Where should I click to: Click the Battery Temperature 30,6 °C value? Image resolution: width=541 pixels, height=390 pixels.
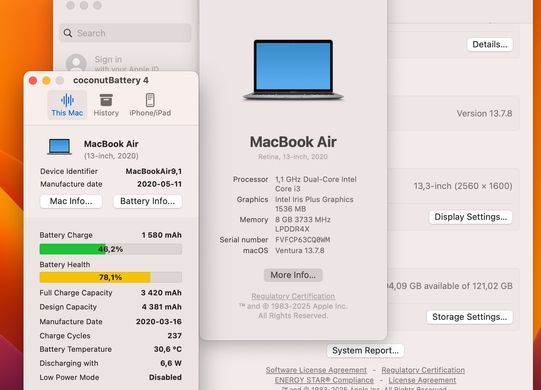coord(168,349)
